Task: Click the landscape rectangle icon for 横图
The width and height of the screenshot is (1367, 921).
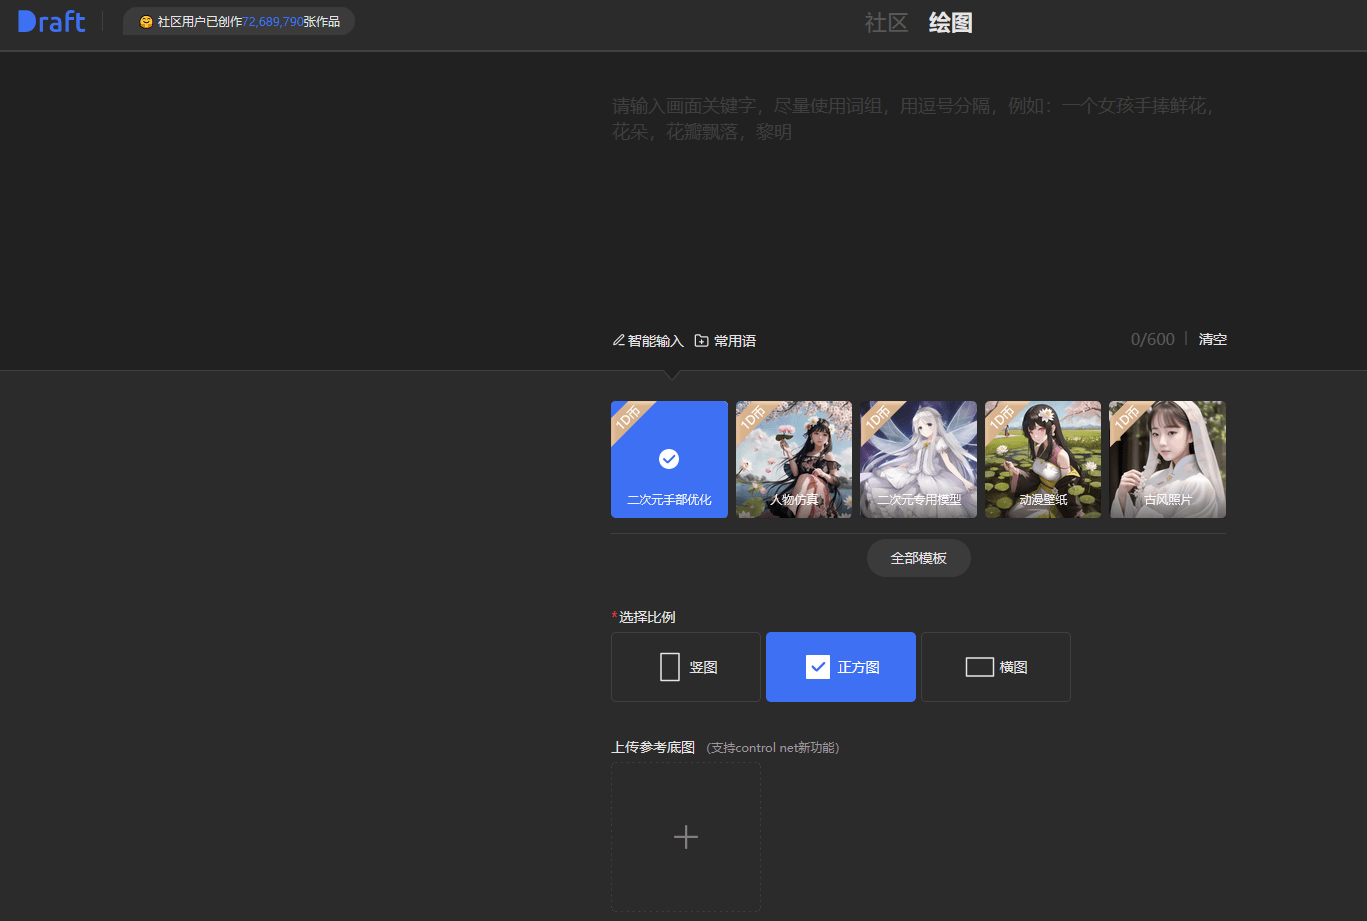Action: (979, 667)
